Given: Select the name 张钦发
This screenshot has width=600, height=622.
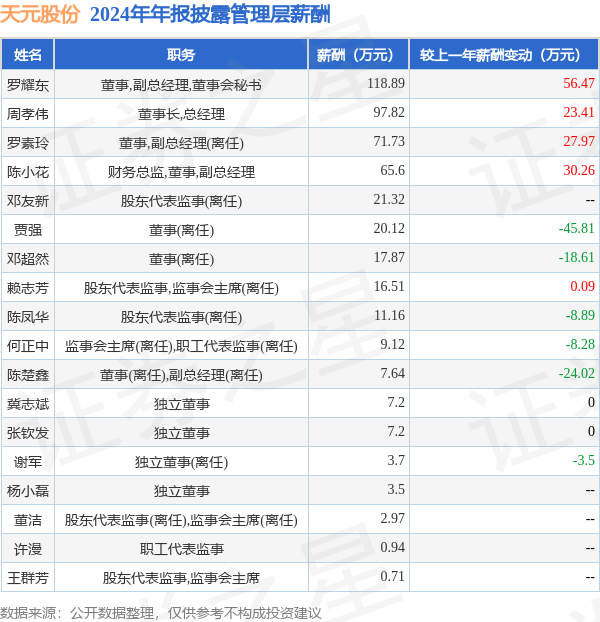Looking at the screenshot, I should click(28, 433).
